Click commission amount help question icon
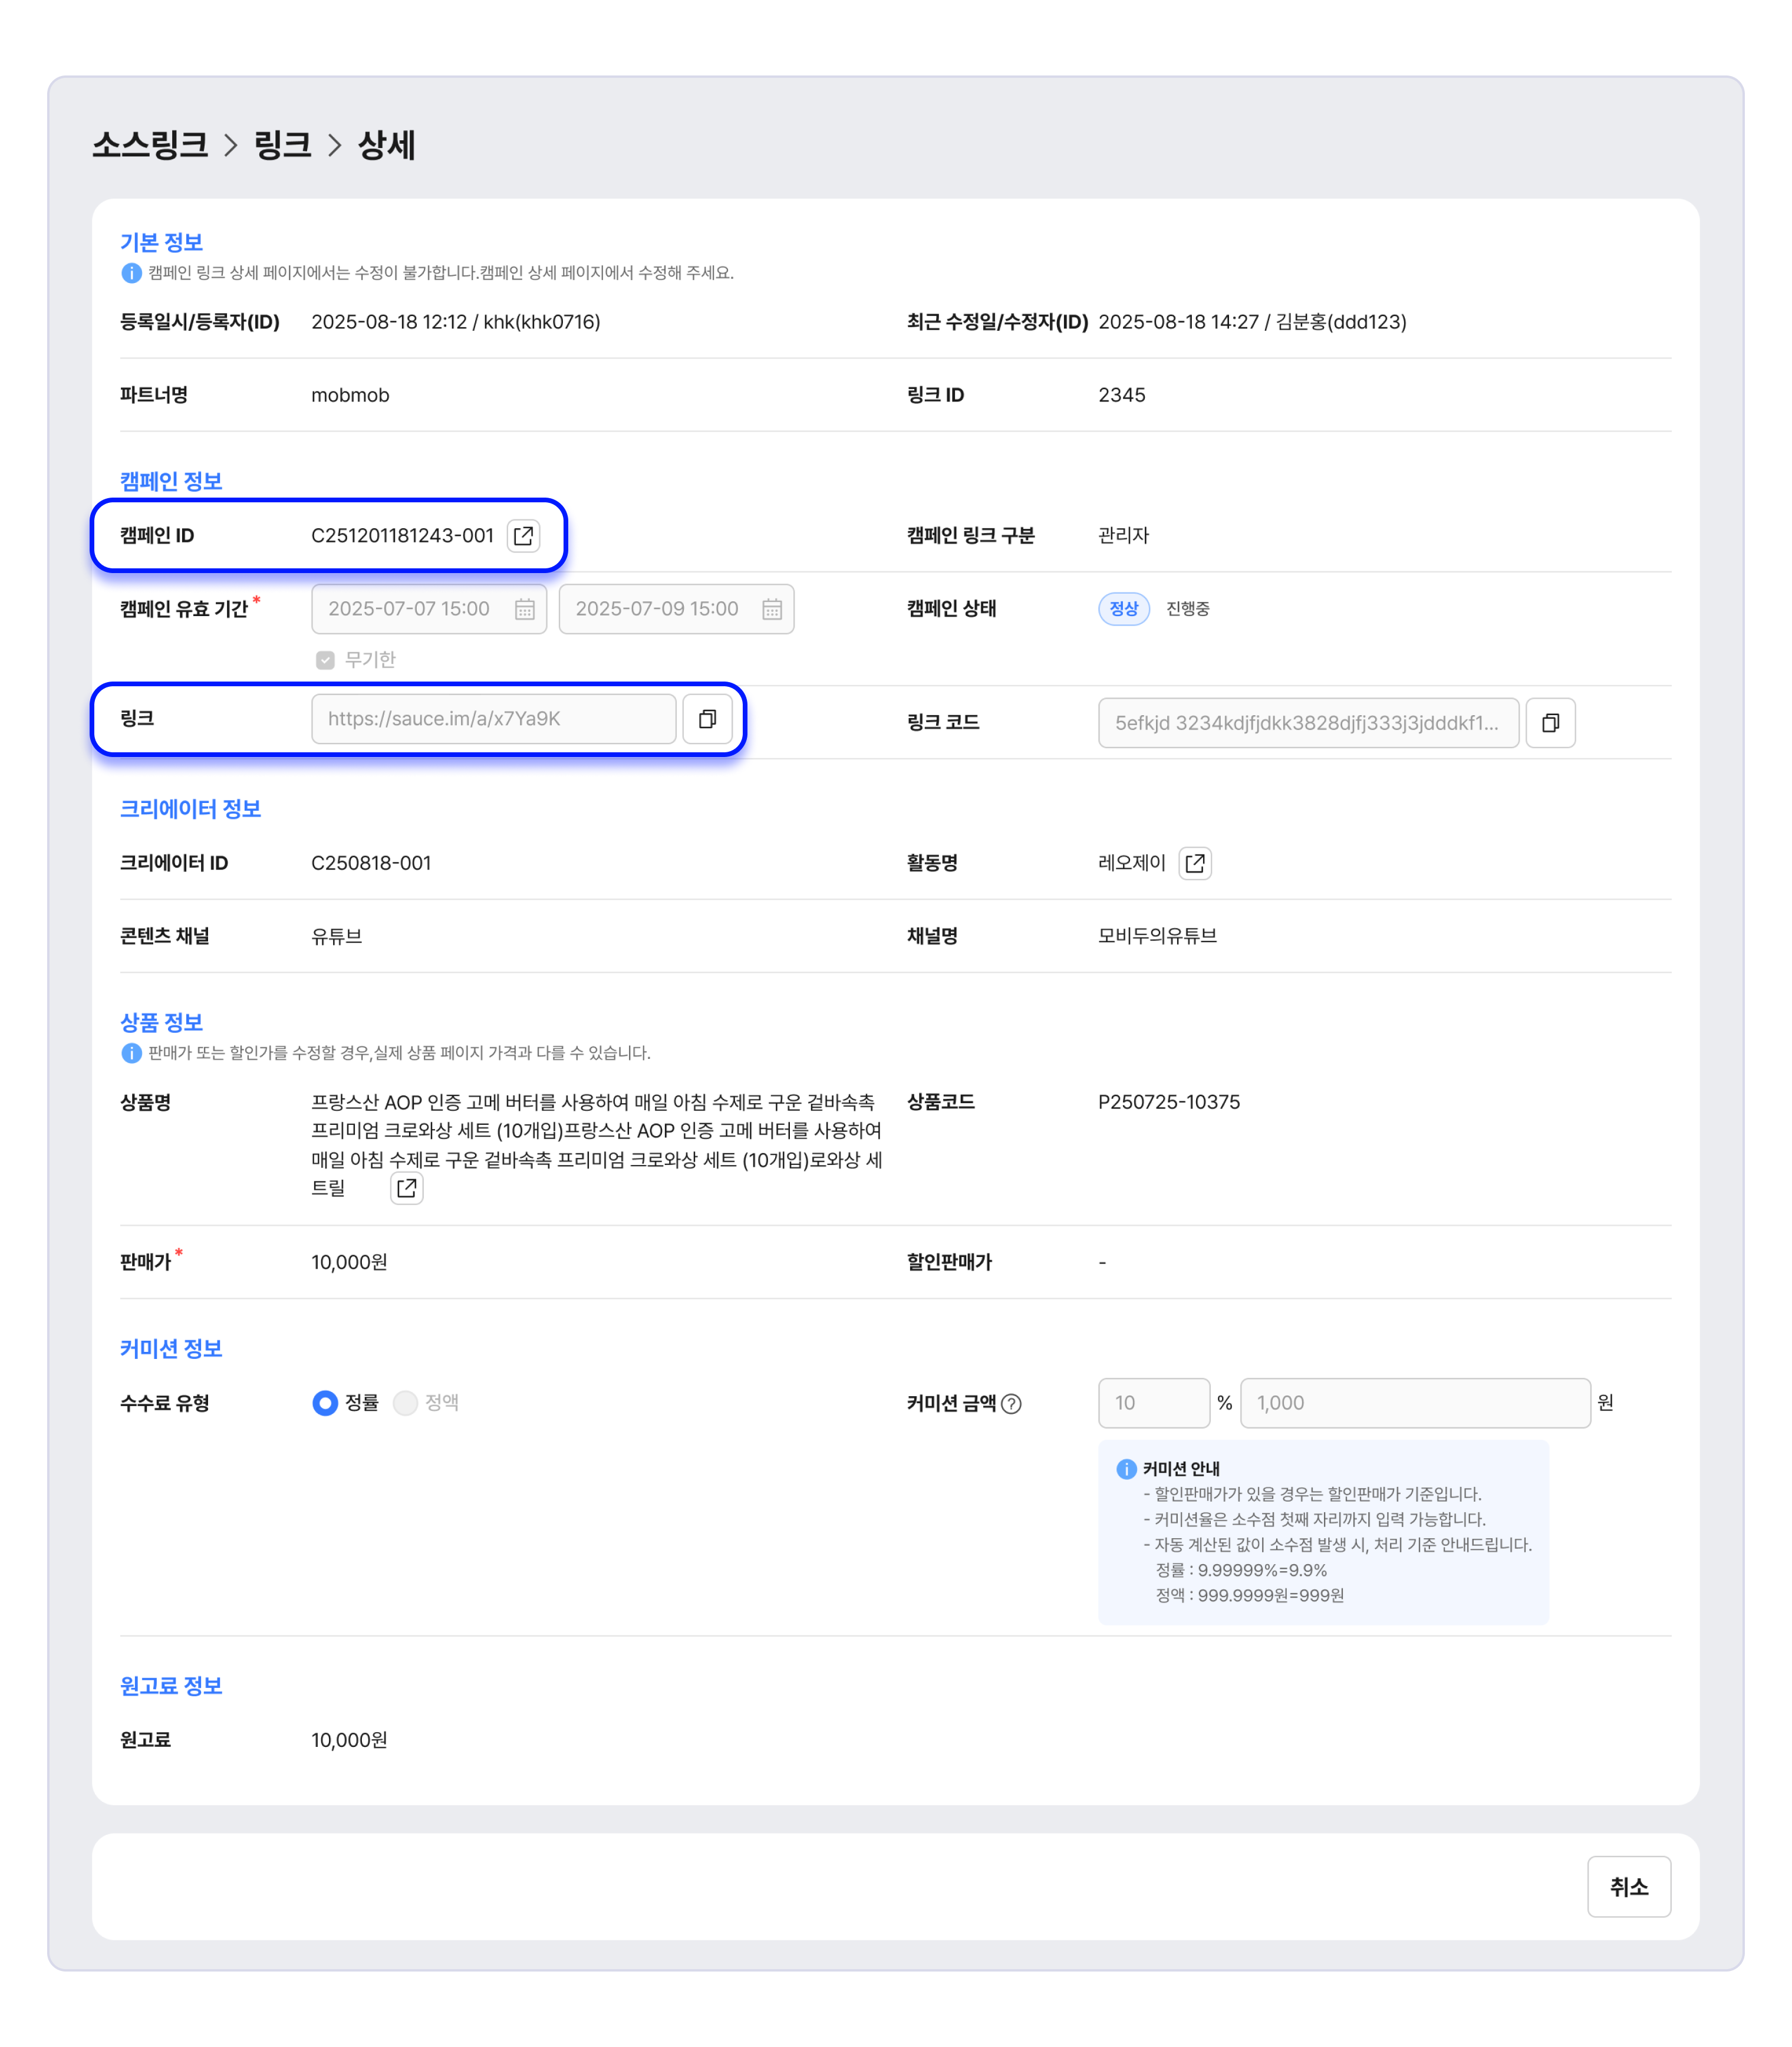1792x2047 pixels. click(1011, 1404)
